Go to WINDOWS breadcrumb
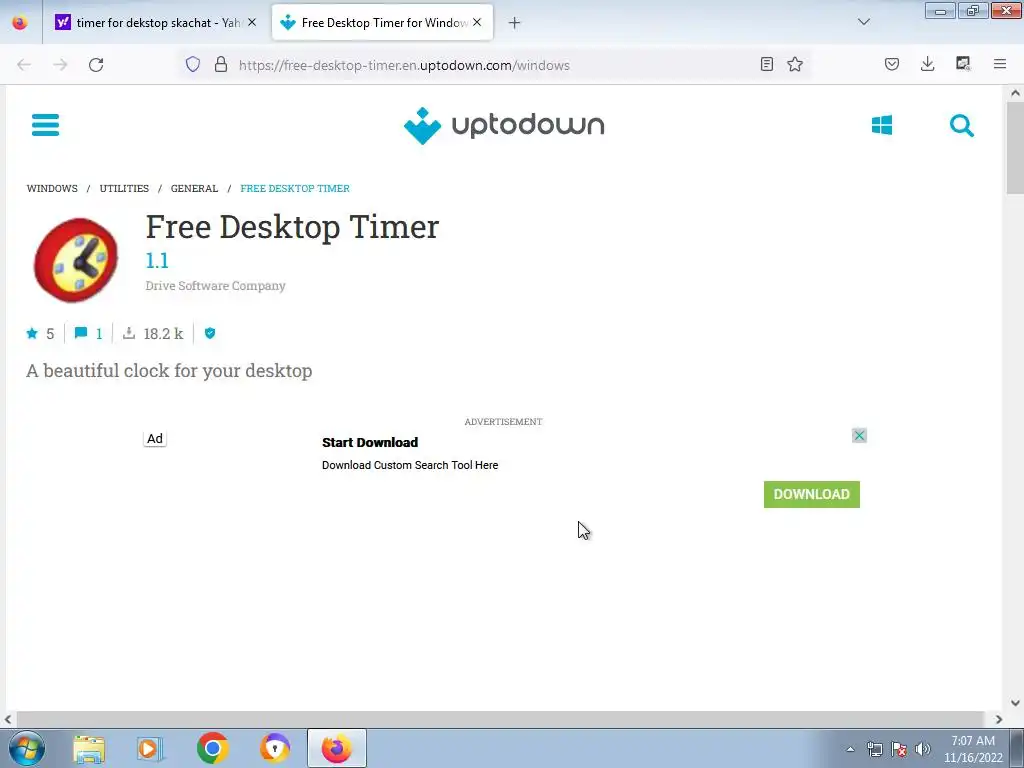Viewport: 1024px width, 768px height. point(52,188)
